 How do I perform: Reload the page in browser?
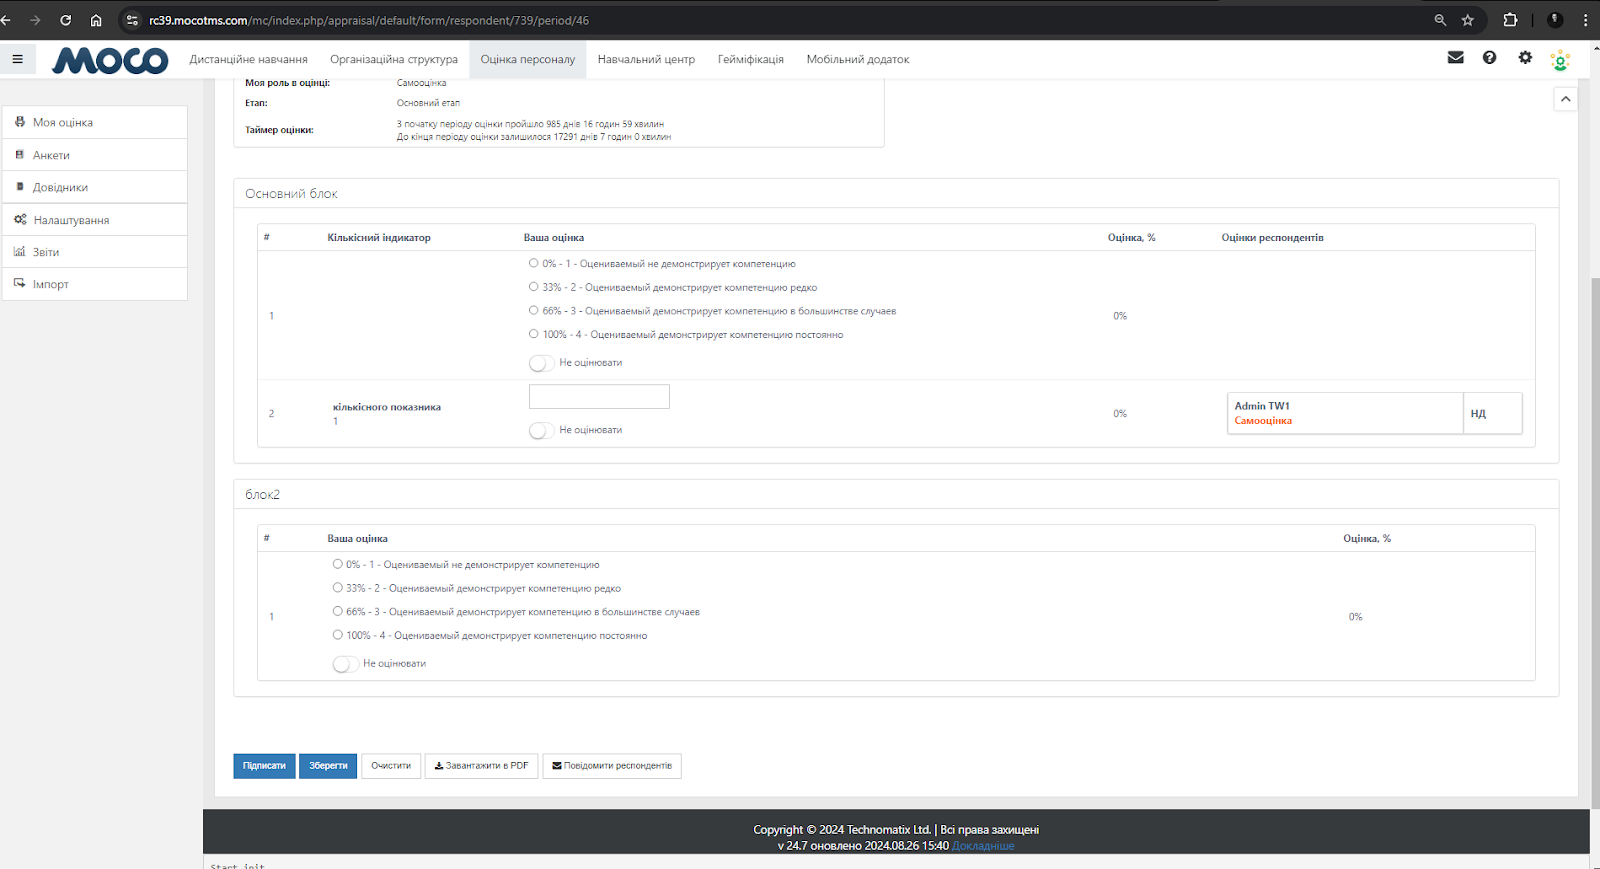(x=66, y=20)
